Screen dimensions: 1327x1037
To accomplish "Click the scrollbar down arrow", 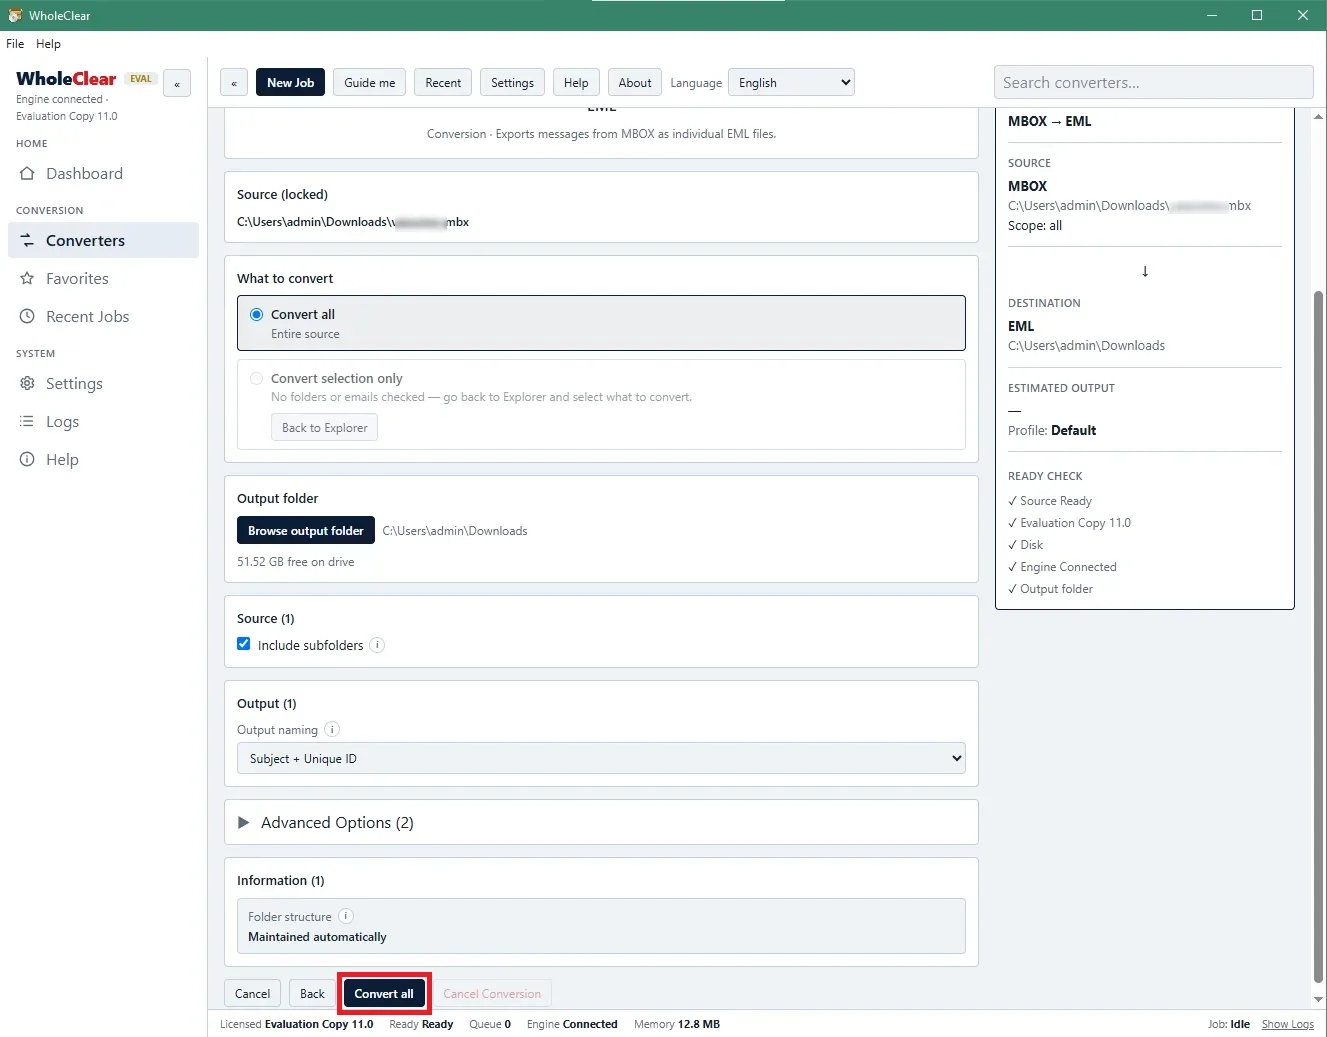I will [x=1318, y=1000].
